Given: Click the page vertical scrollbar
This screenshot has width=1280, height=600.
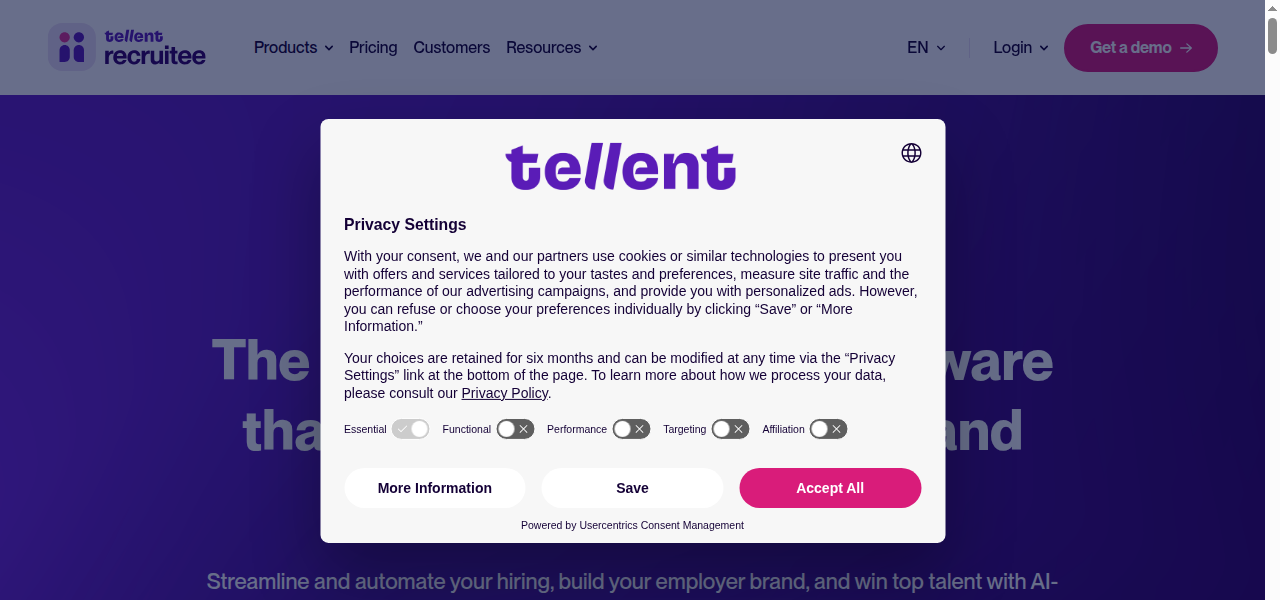Looking at the screenshot, I should pos(1272,300).
